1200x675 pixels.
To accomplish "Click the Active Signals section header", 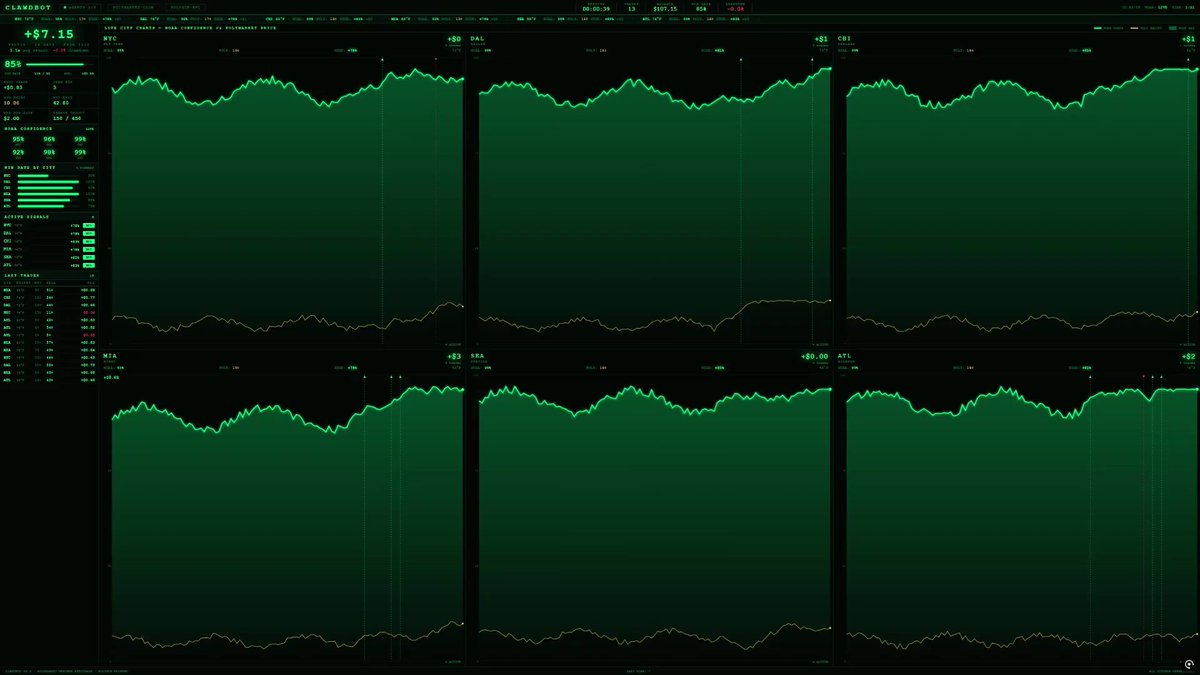I will click(x=50, y=216).
